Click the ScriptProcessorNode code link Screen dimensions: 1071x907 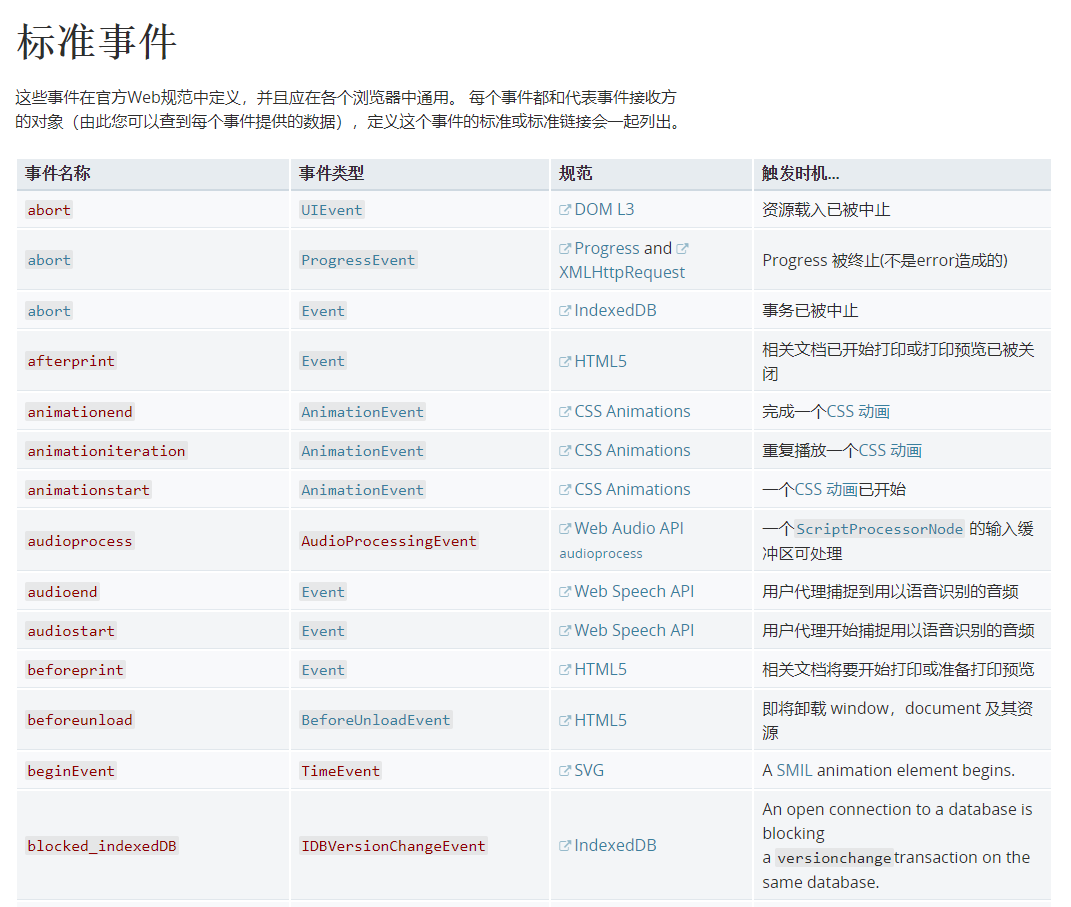pyautogui.click(x=879, y=529)
